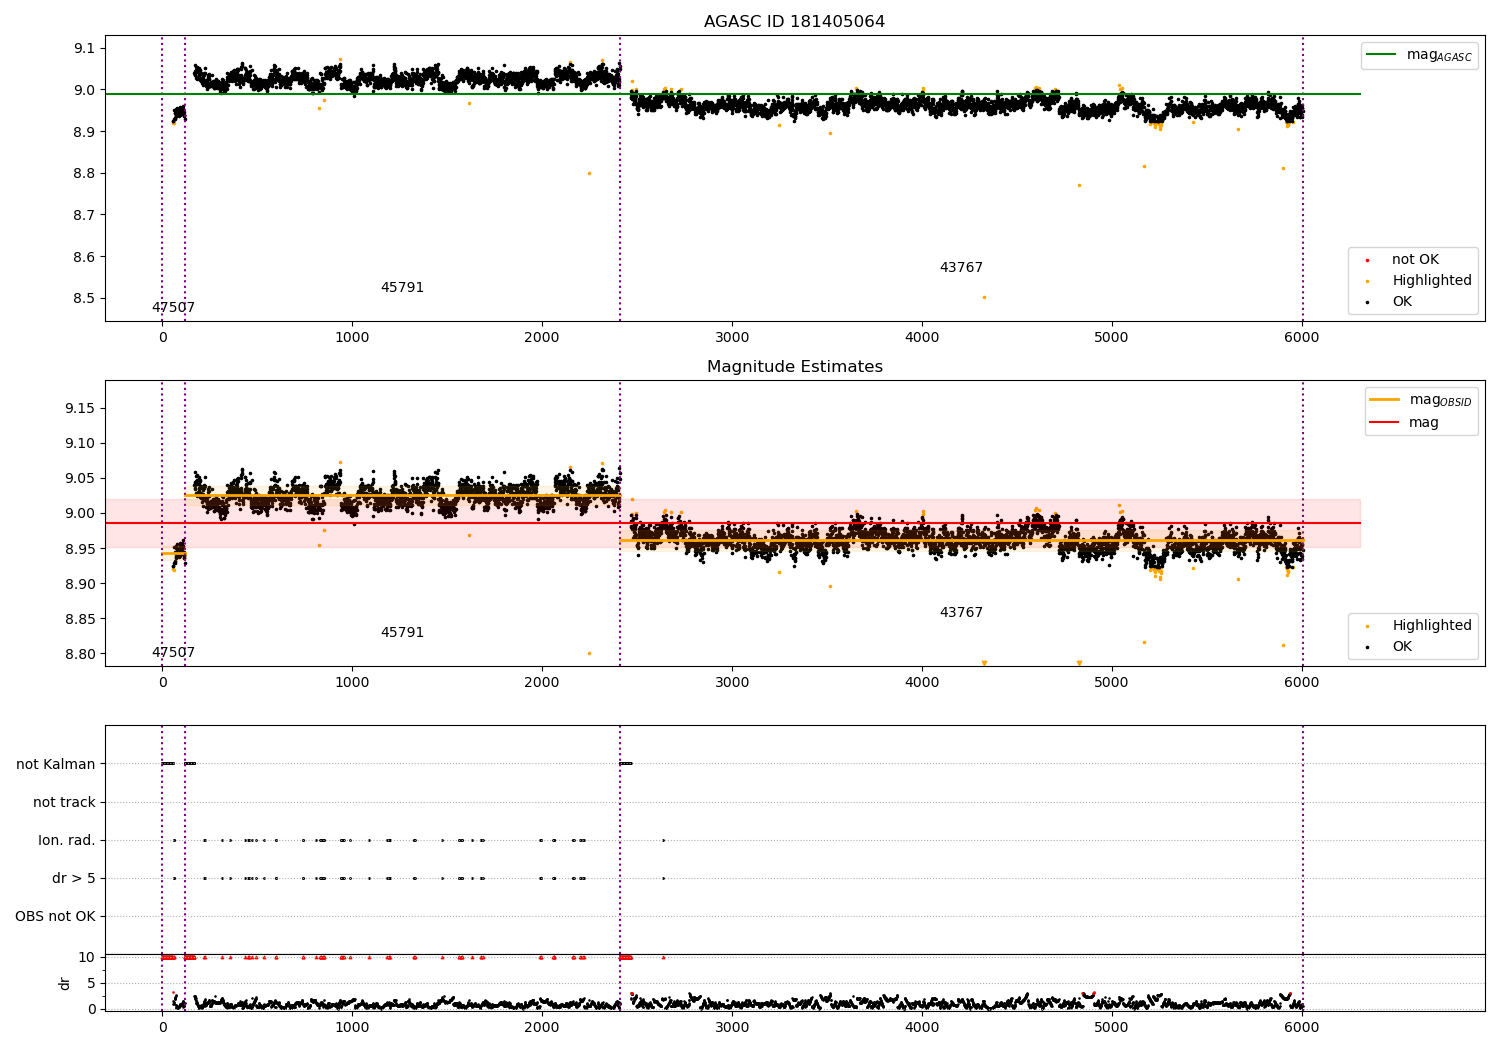Select 'not OK' in the top plot legend
This screenshot has width=1500, height=1050.
(1415, 260)
